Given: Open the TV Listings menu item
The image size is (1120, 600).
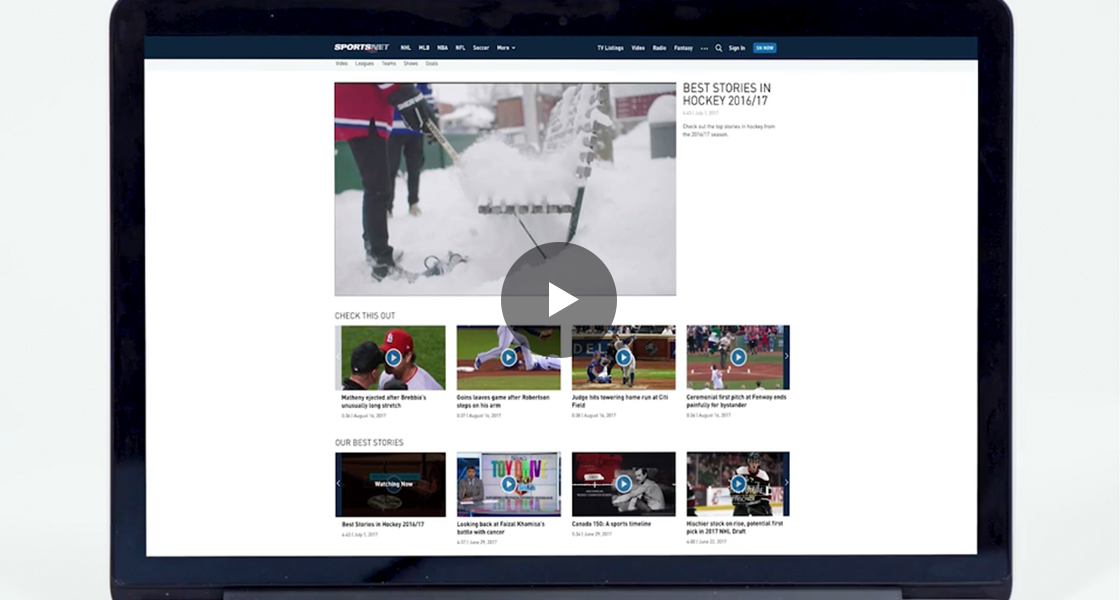Looking at the screenshot, I should click(x=610, y=48).
